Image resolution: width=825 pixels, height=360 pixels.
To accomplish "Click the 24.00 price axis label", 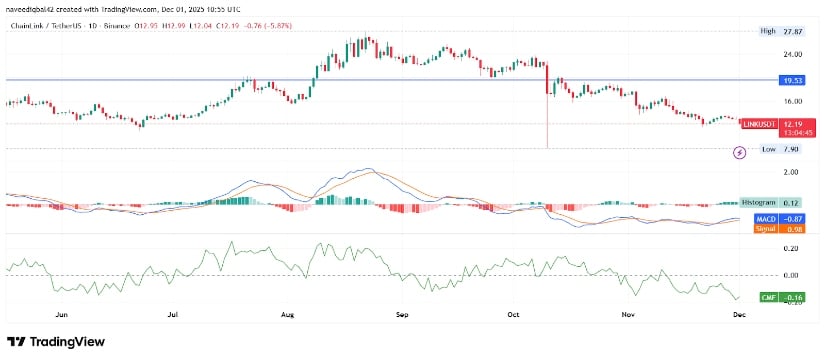I will (x=792, y=54).
